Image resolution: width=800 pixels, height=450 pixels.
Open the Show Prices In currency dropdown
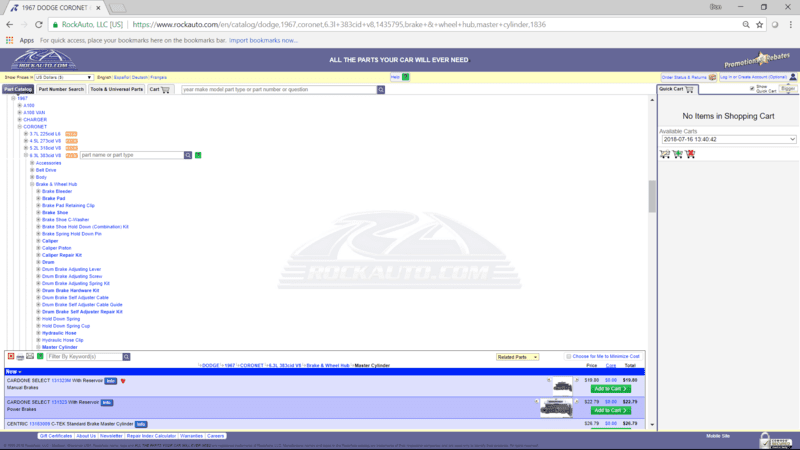tap(63, 78)
